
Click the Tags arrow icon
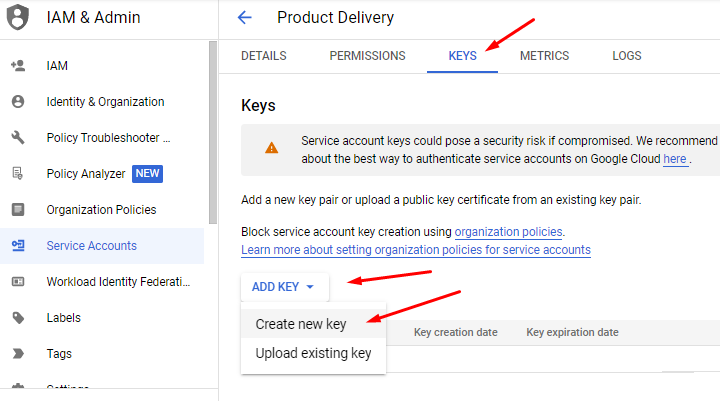[18, 353]
